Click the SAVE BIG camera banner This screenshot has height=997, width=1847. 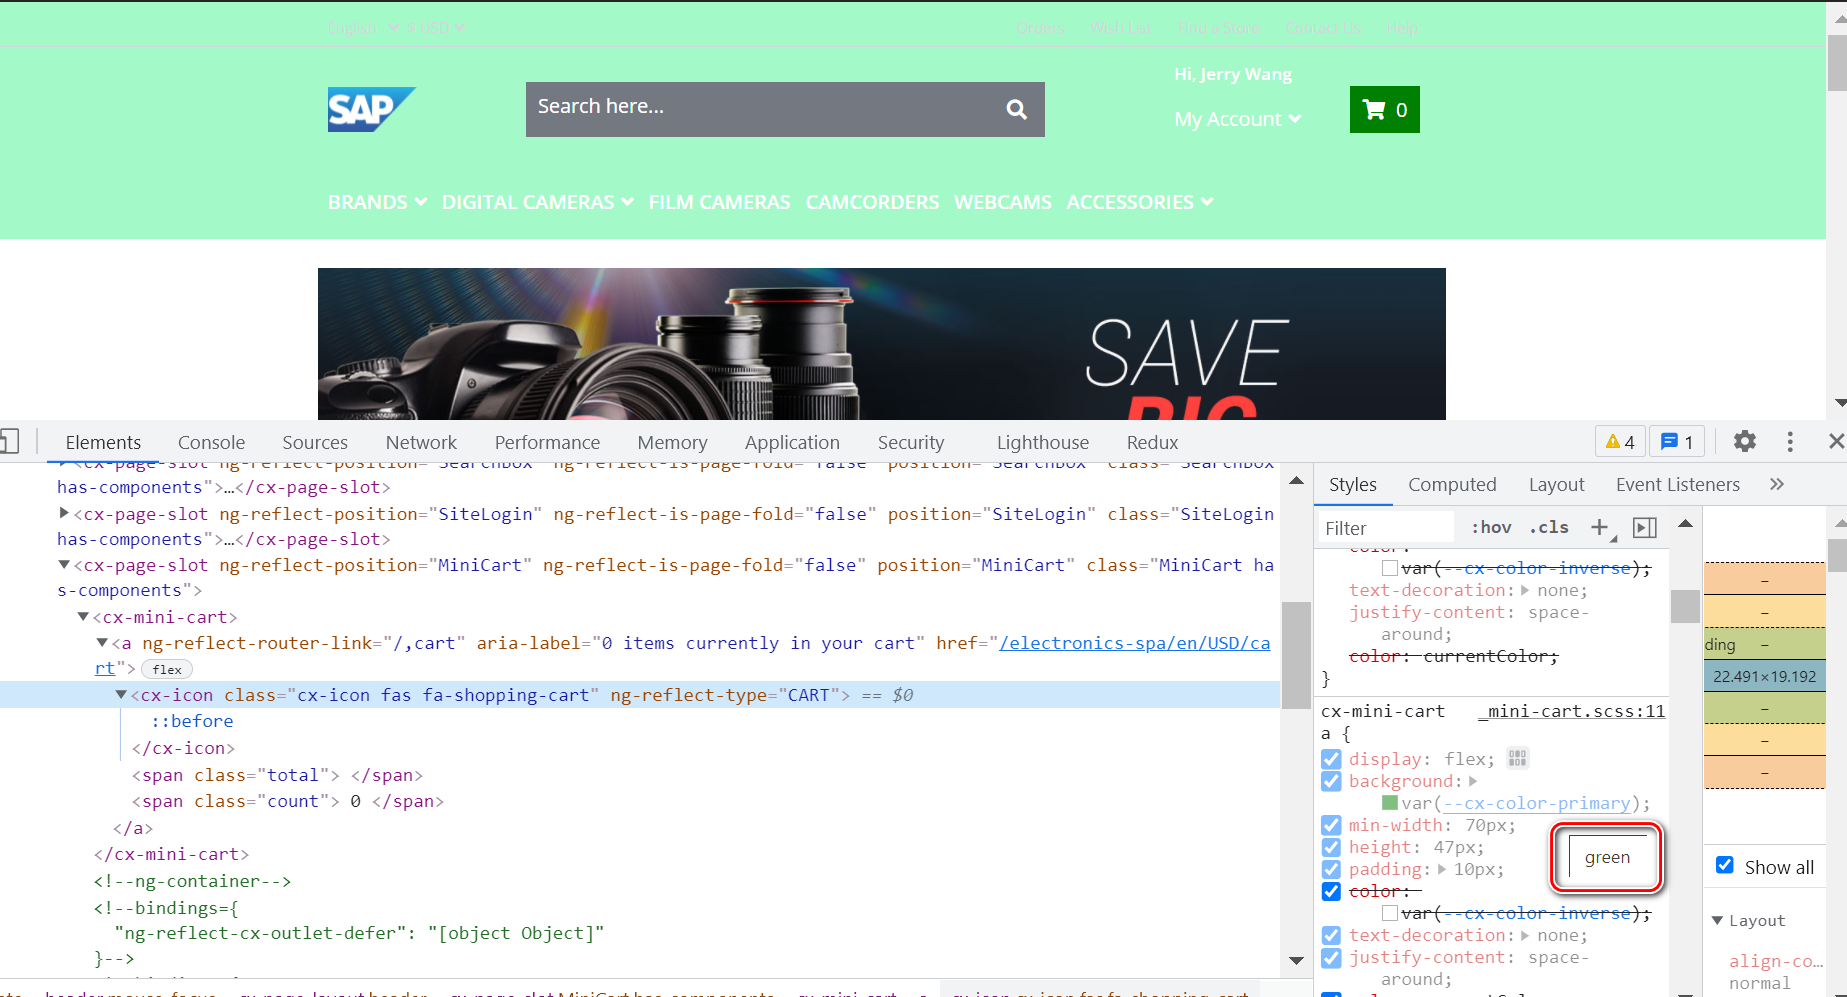click(x=881, y=343)
